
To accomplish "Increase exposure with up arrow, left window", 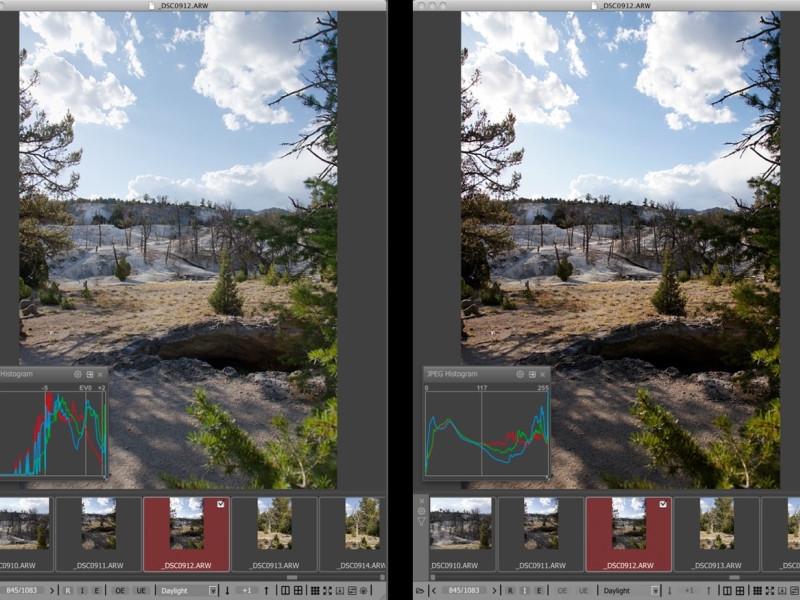I will [x=266, y=590].
